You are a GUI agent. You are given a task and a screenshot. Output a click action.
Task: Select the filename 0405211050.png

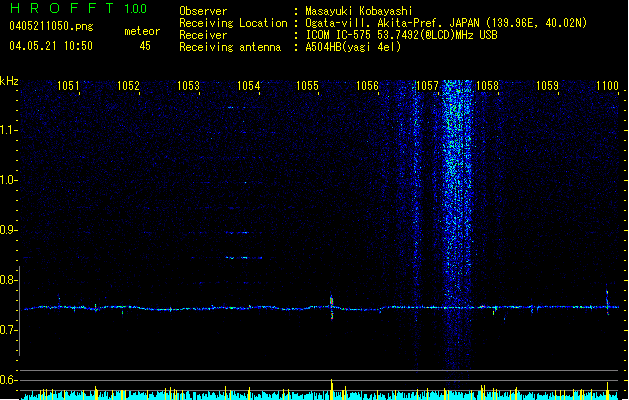(51, 26)
